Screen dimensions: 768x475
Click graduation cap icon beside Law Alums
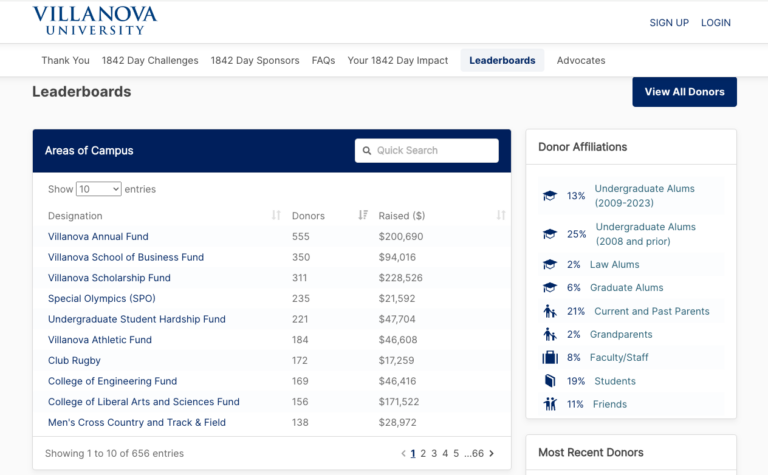pyautogui.click(x=550, y=264)
